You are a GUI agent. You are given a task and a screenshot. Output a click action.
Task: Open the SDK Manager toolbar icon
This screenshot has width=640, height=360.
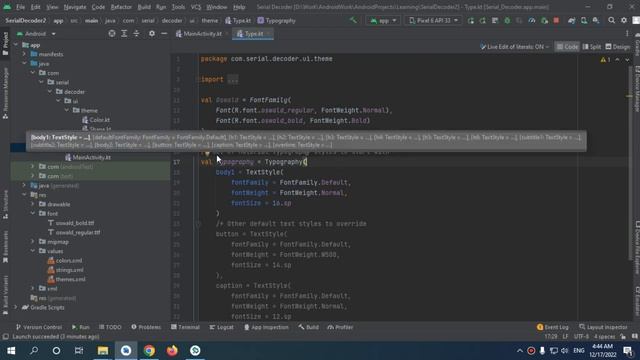pyautogui.click(x=596, y=20)
